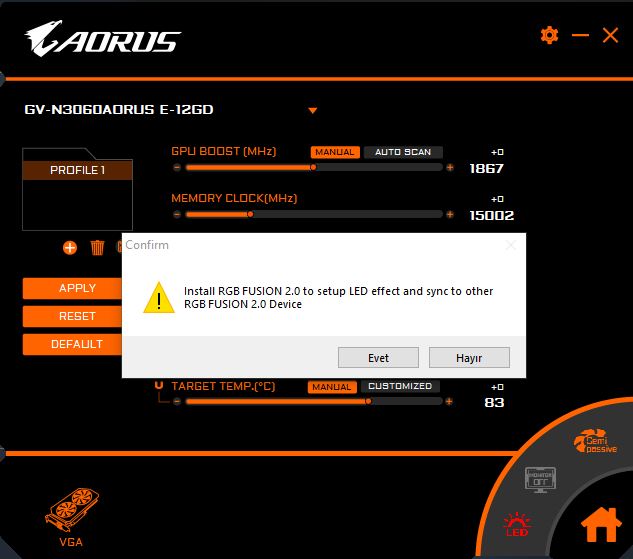This screenshot has width=633, height=559.
Task: Toggle the Semi passive fan icon
Action: [595, 442]
